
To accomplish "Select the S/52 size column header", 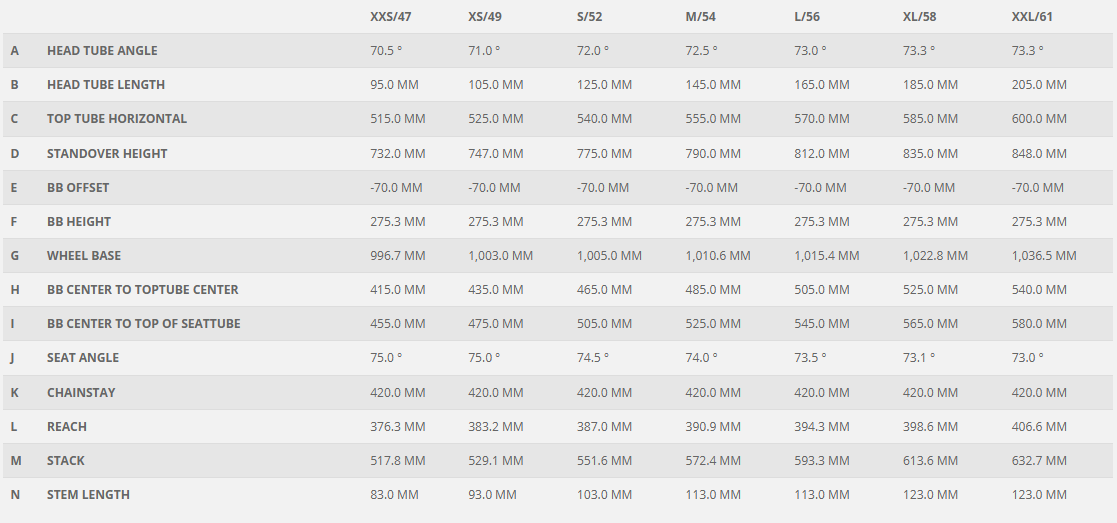I will (x=591, y=17).
